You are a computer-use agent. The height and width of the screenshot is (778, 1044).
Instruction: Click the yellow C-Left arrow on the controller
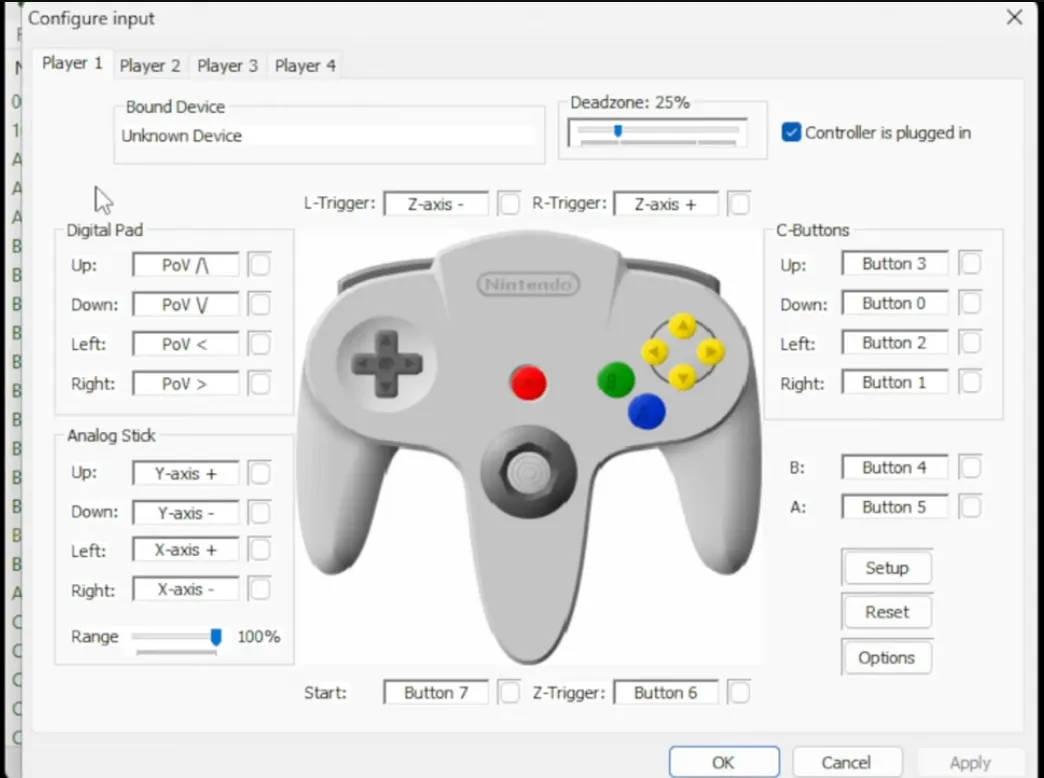point(654,352)
